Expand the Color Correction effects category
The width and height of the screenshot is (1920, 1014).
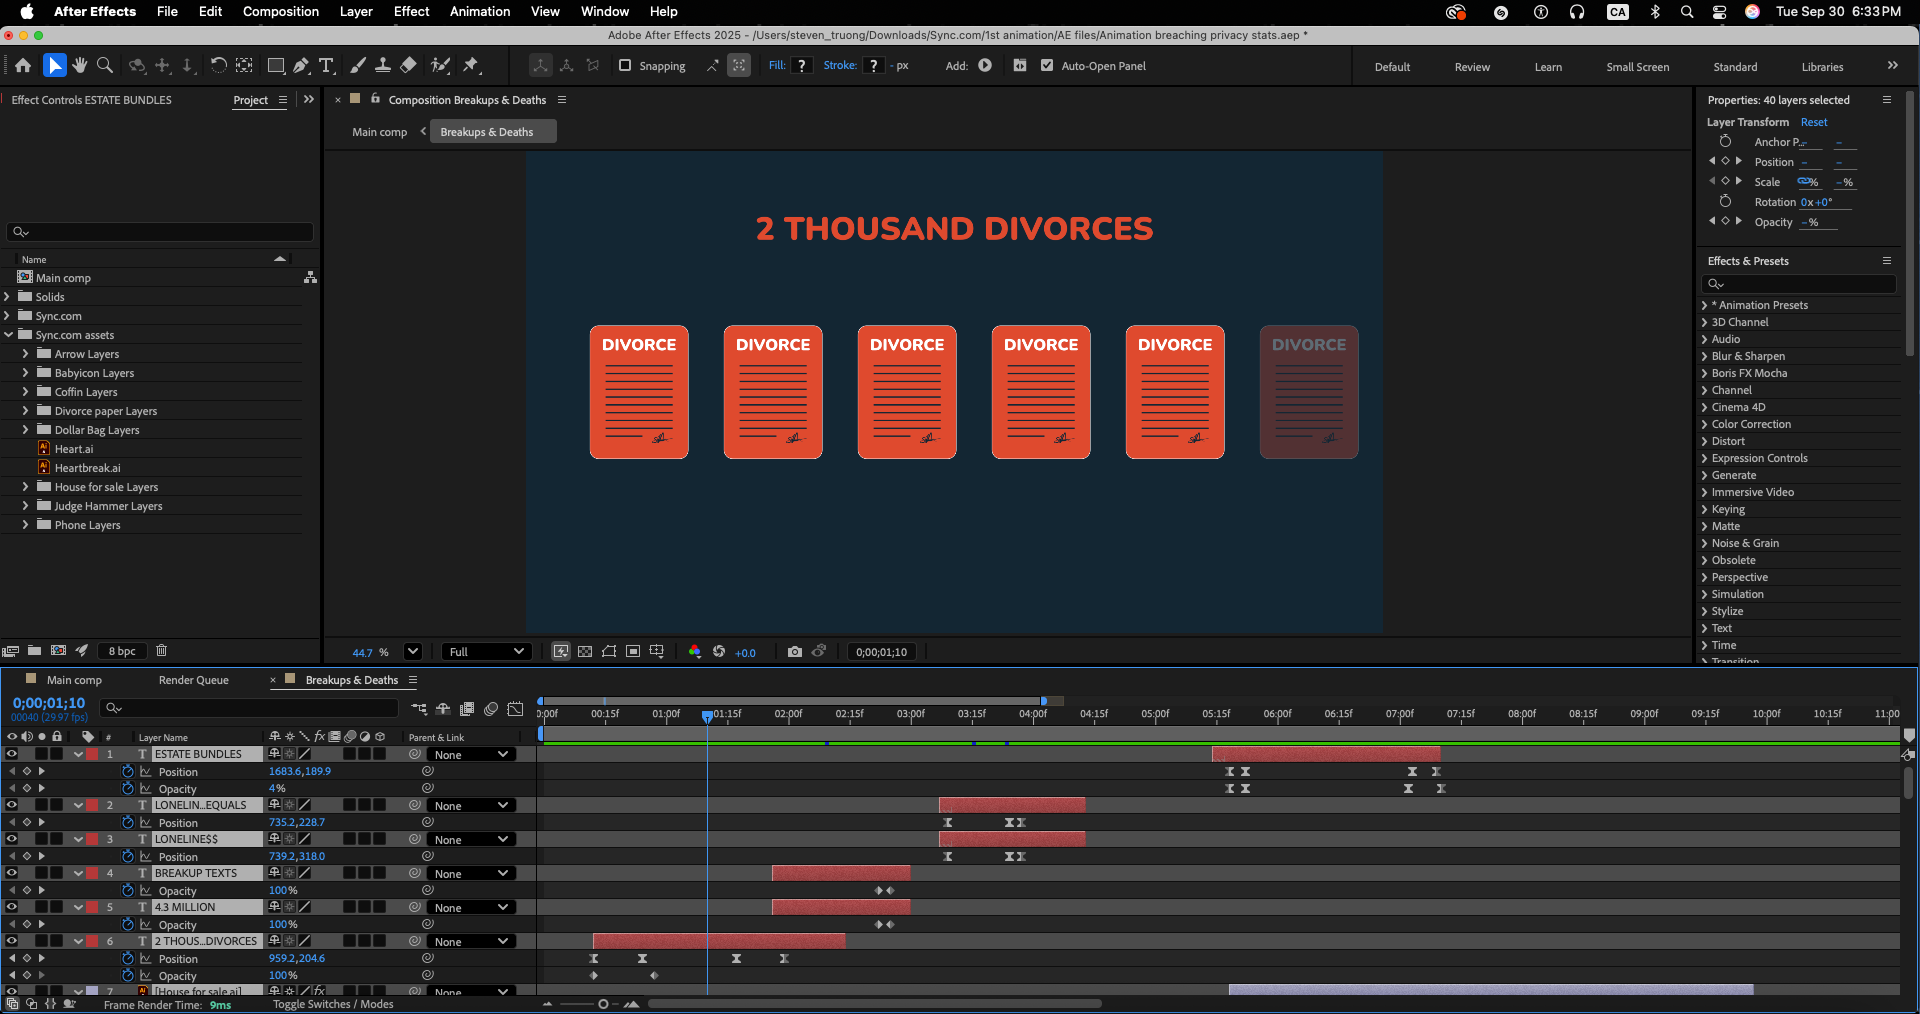[x=1704, y=424]
